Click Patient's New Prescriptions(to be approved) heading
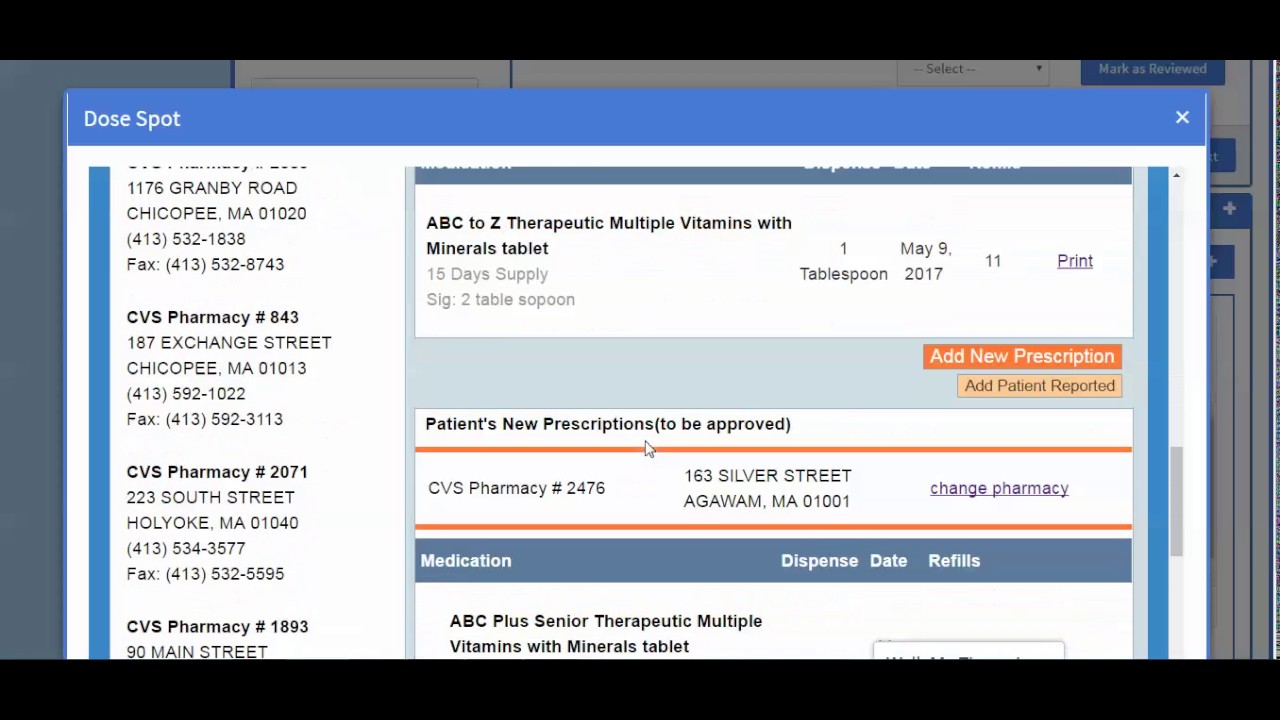 coord(608,424)
